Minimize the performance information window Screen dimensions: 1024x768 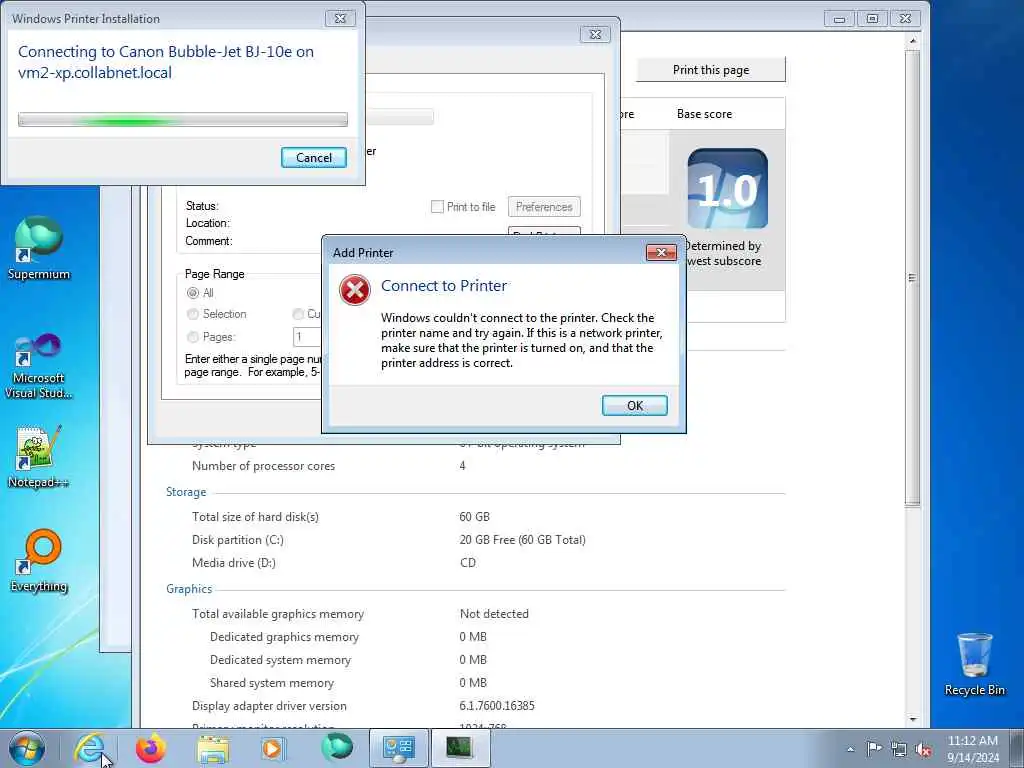839,19
